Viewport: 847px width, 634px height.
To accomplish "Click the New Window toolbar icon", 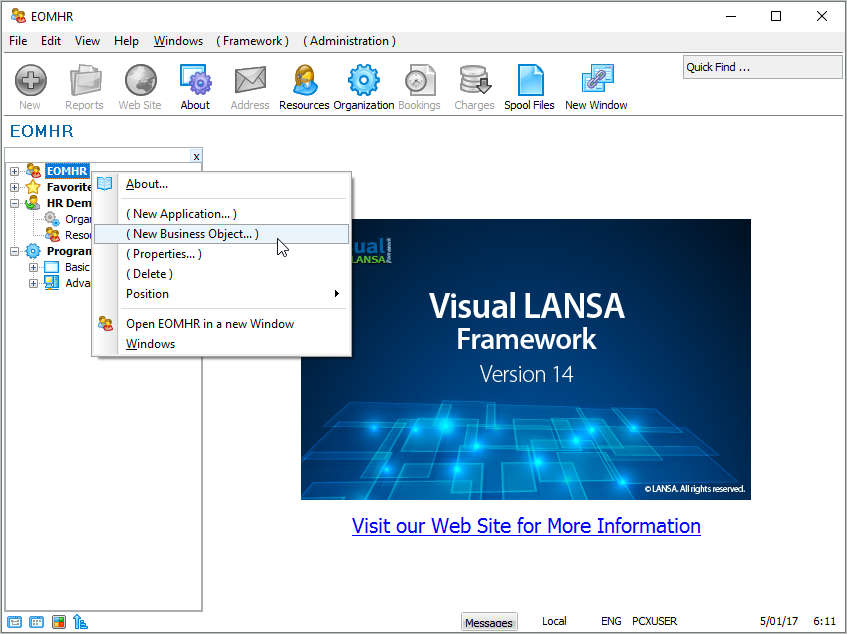I will [597, 80].
